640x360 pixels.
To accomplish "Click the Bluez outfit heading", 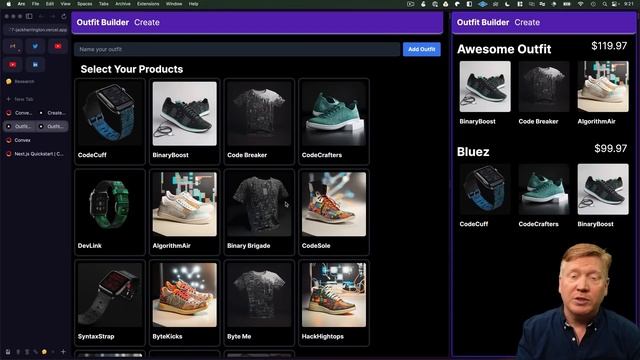I will 473,152.
